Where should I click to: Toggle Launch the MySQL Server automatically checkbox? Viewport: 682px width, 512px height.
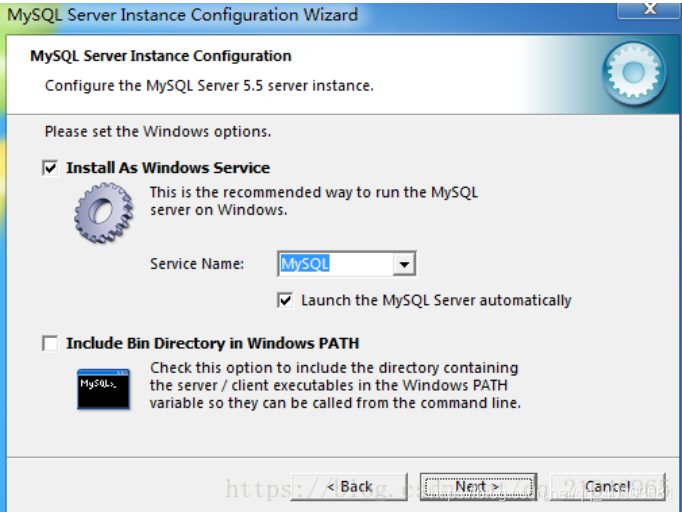pos(285,301)
